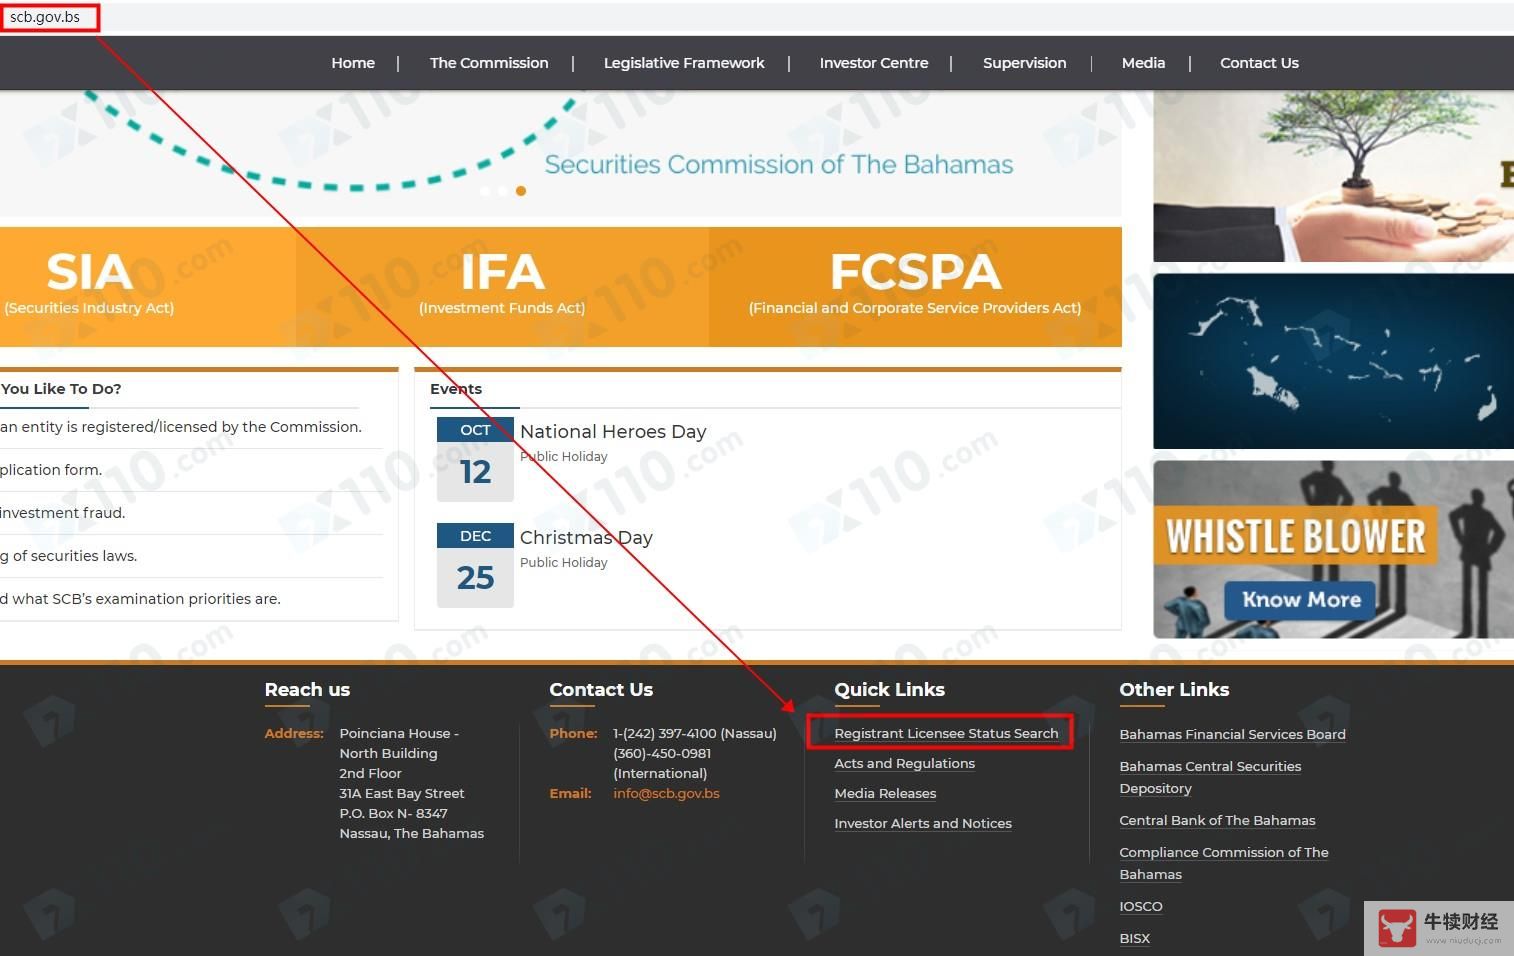Open the Home menu item

click(x=353, y=63)
